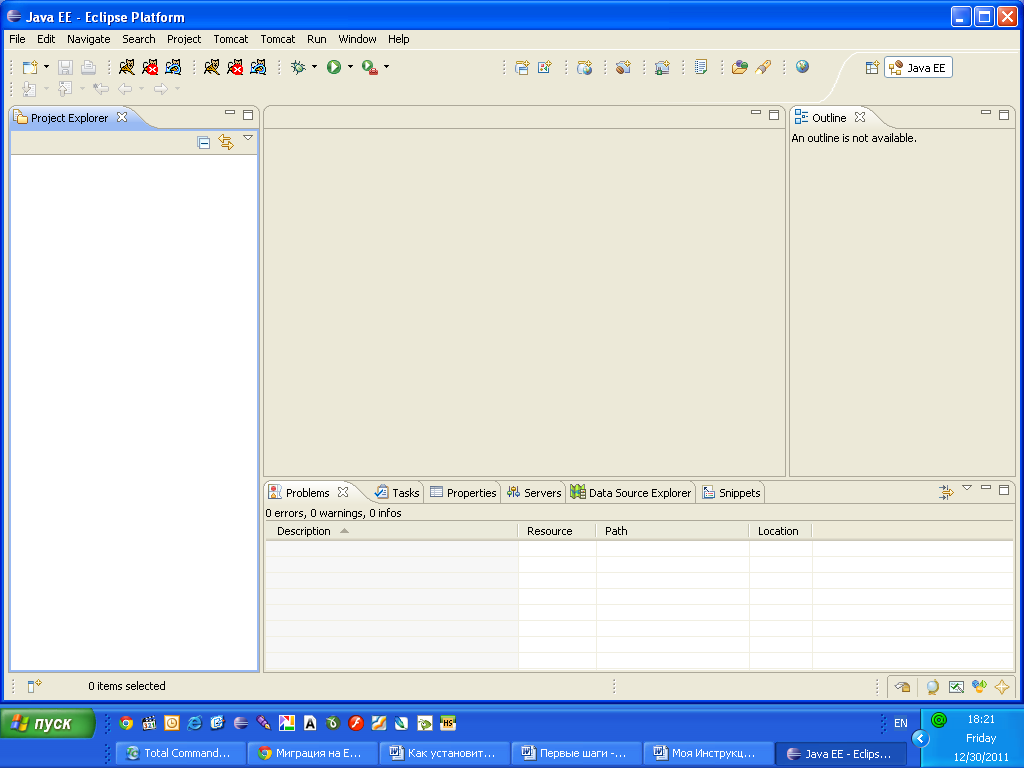The image size is (1024, 768).
Task: Click the Search flashlight icon
Action: (x=763, y=67)
